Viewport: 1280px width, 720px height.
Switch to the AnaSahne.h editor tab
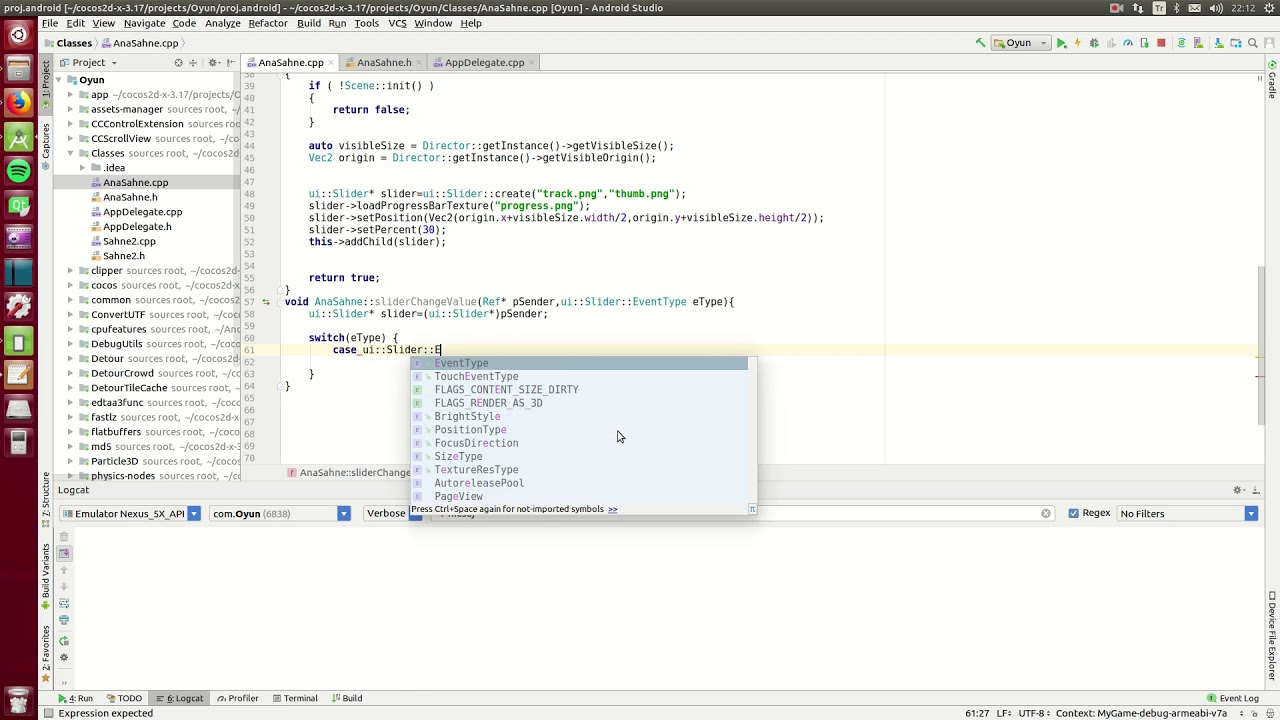[x=384, y=62]
